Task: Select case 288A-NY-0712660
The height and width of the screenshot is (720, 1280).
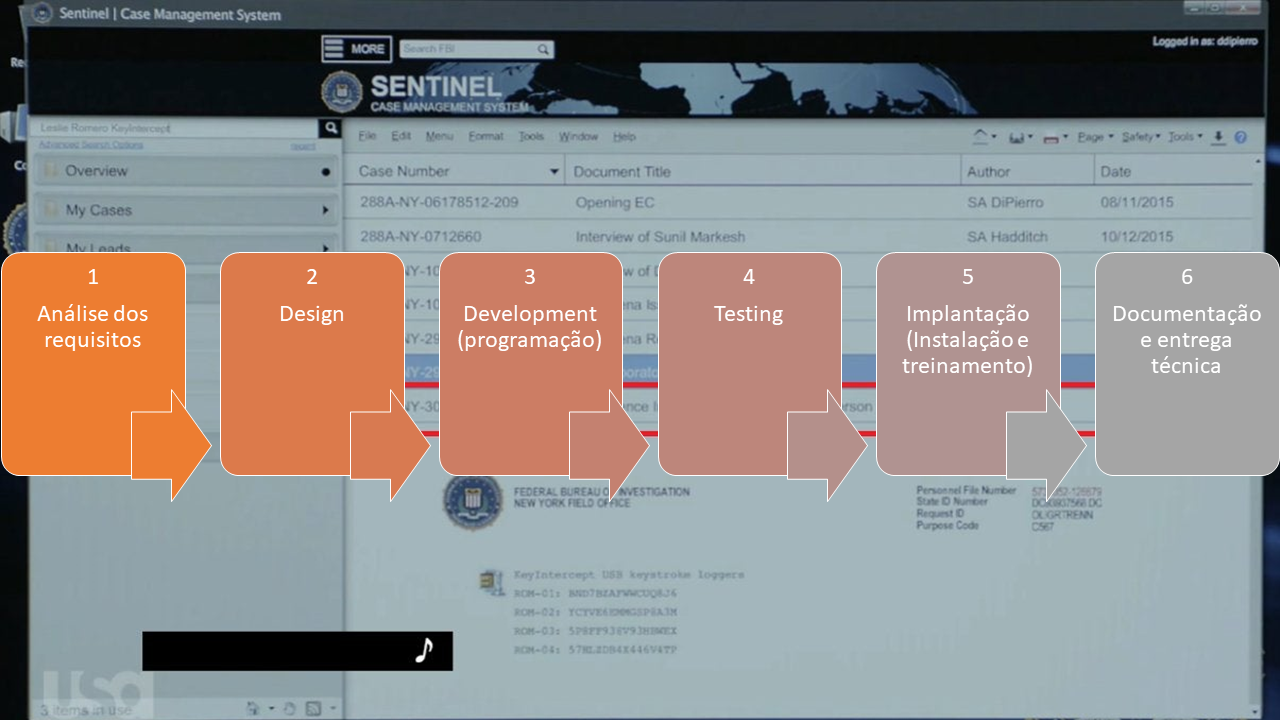Action: click(x=420, y=237)
